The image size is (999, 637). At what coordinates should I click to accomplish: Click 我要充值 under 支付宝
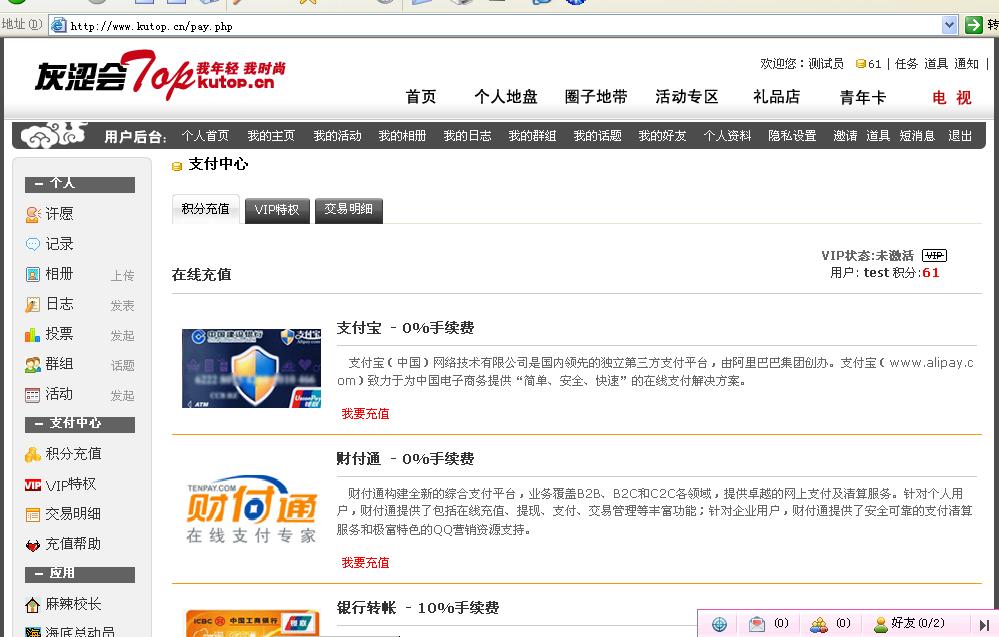tap(365, 414)
